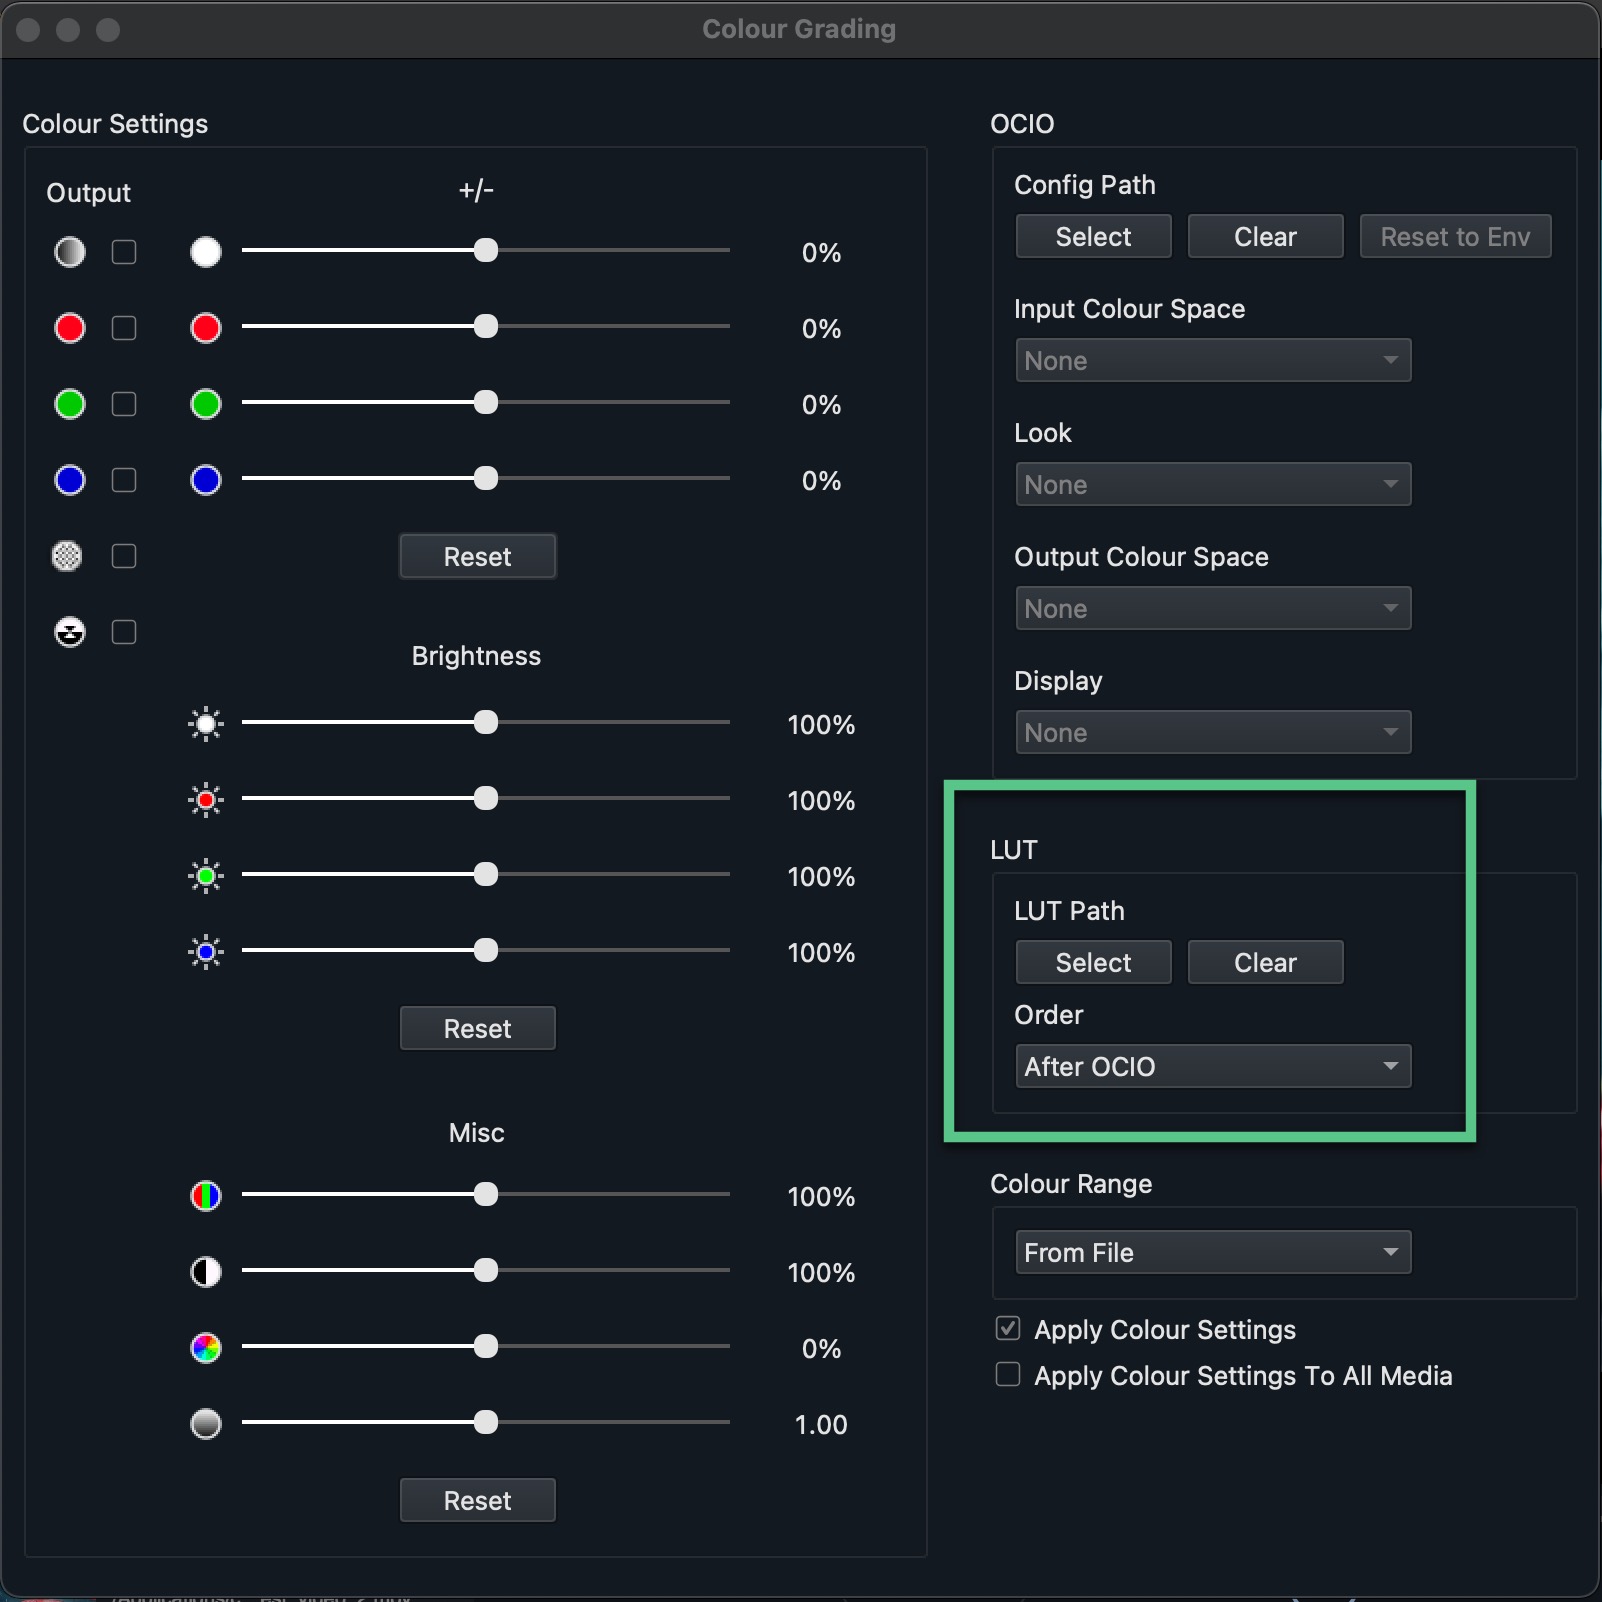1602x1602 pixels.
Task: Enable the red channel output checkbox
Action: [x=124, y=328]
